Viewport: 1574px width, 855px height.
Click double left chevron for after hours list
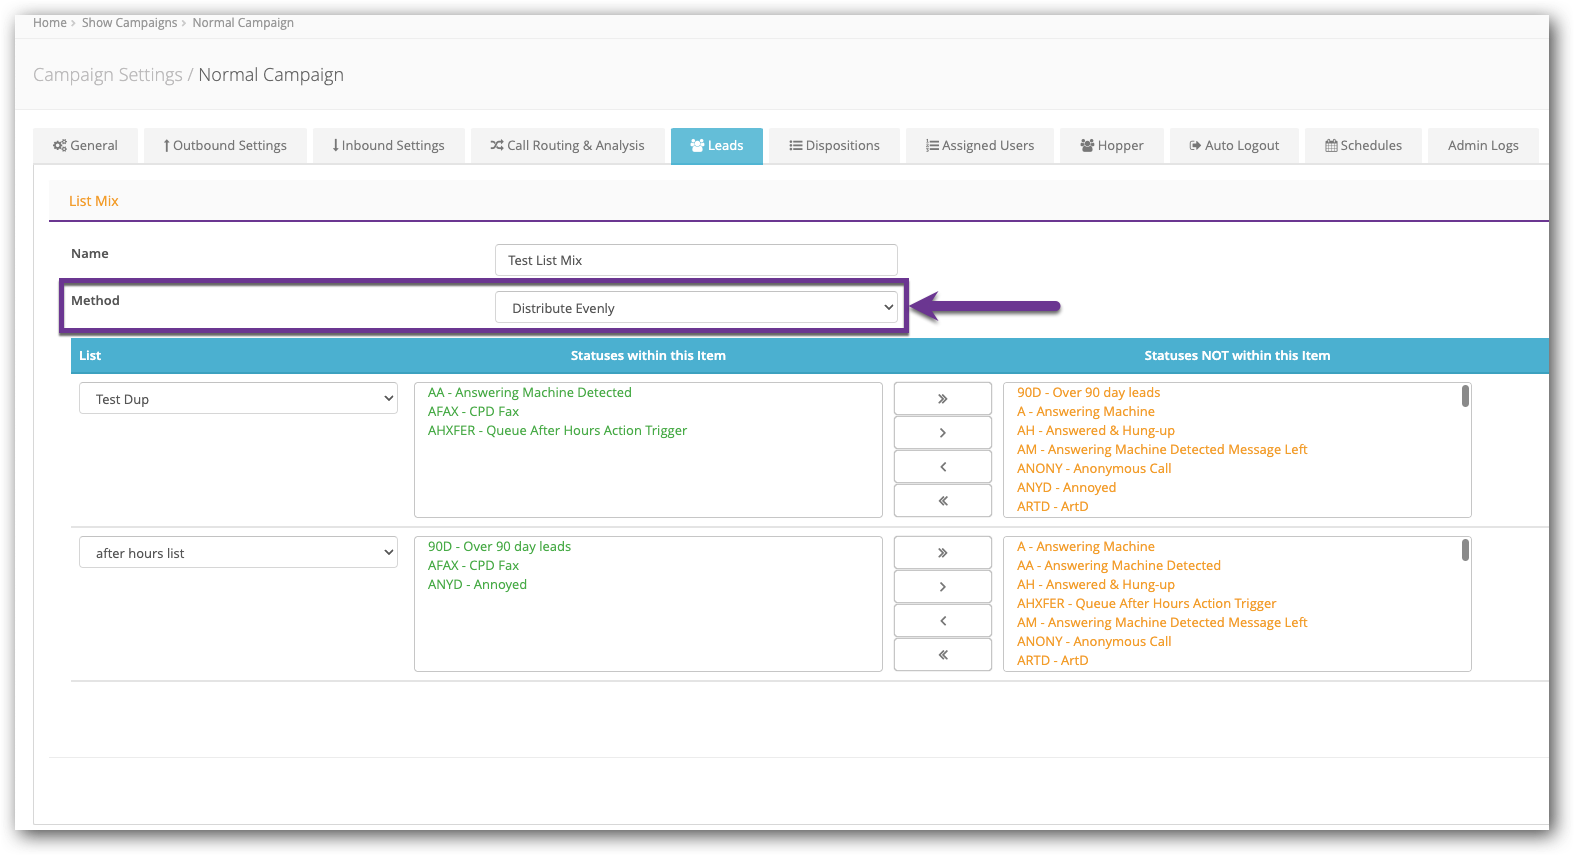[942, 654]
